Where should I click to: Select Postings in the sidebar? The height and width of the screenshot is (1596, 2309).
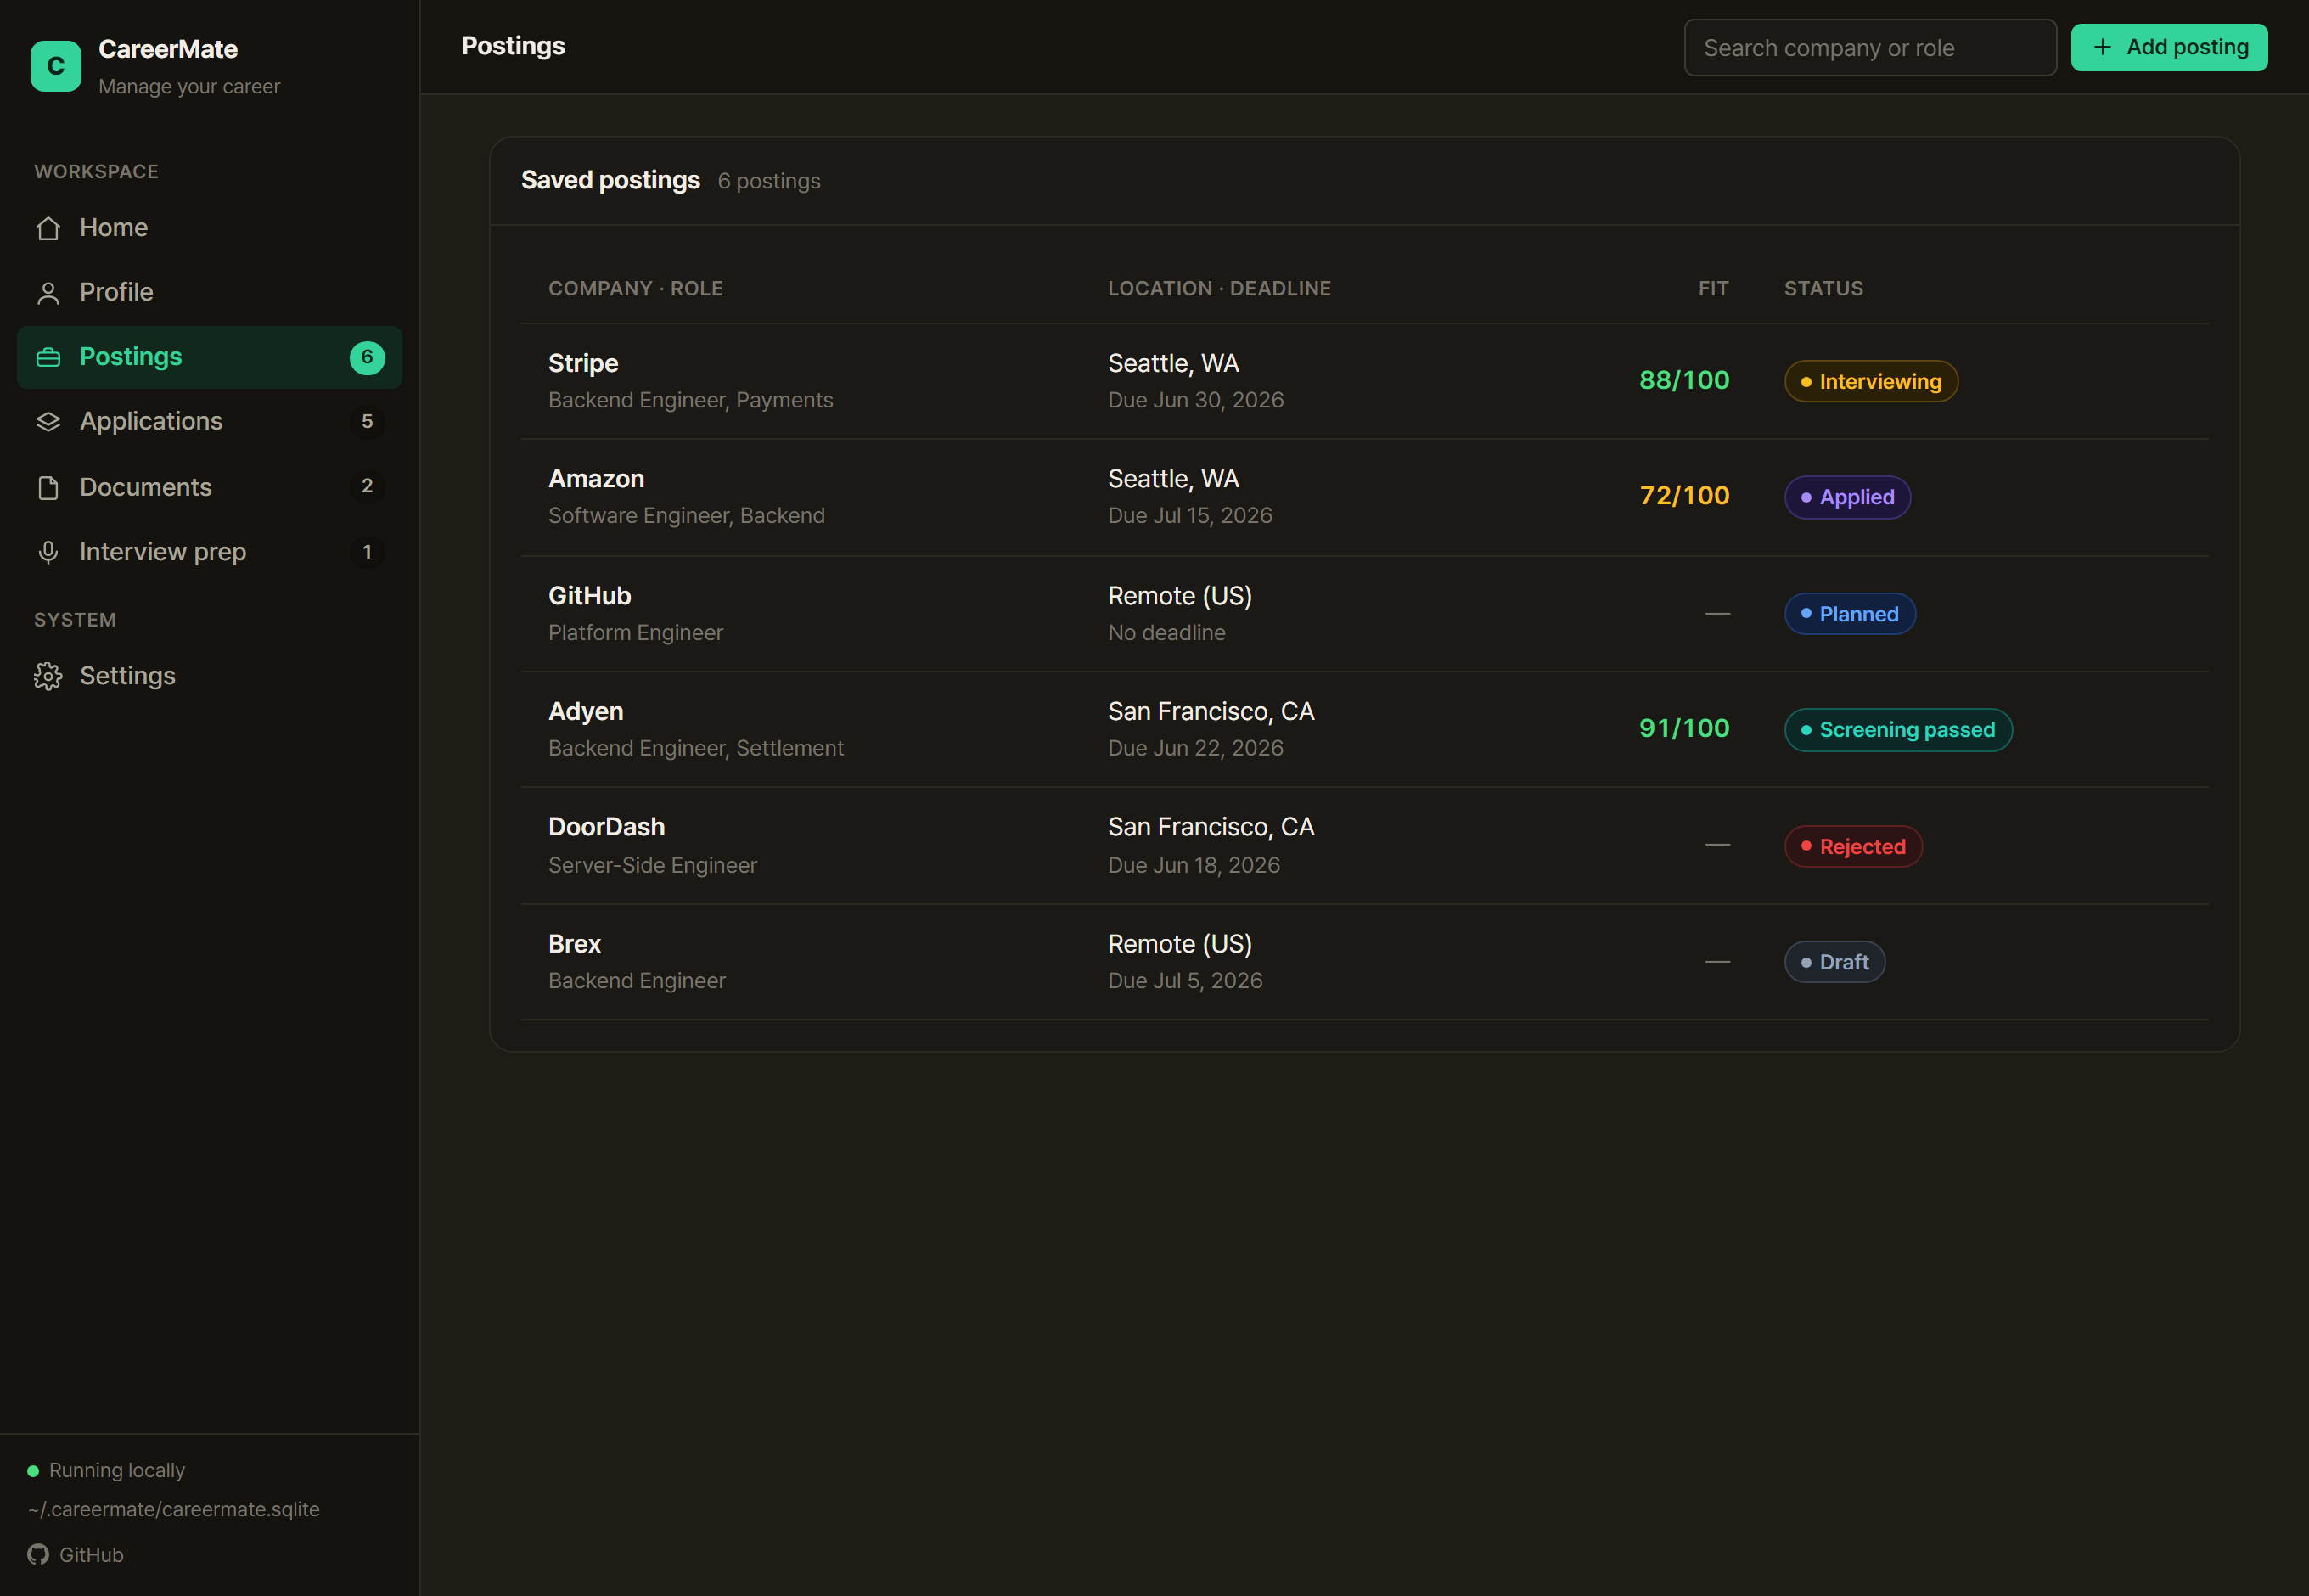click(210, 357)
